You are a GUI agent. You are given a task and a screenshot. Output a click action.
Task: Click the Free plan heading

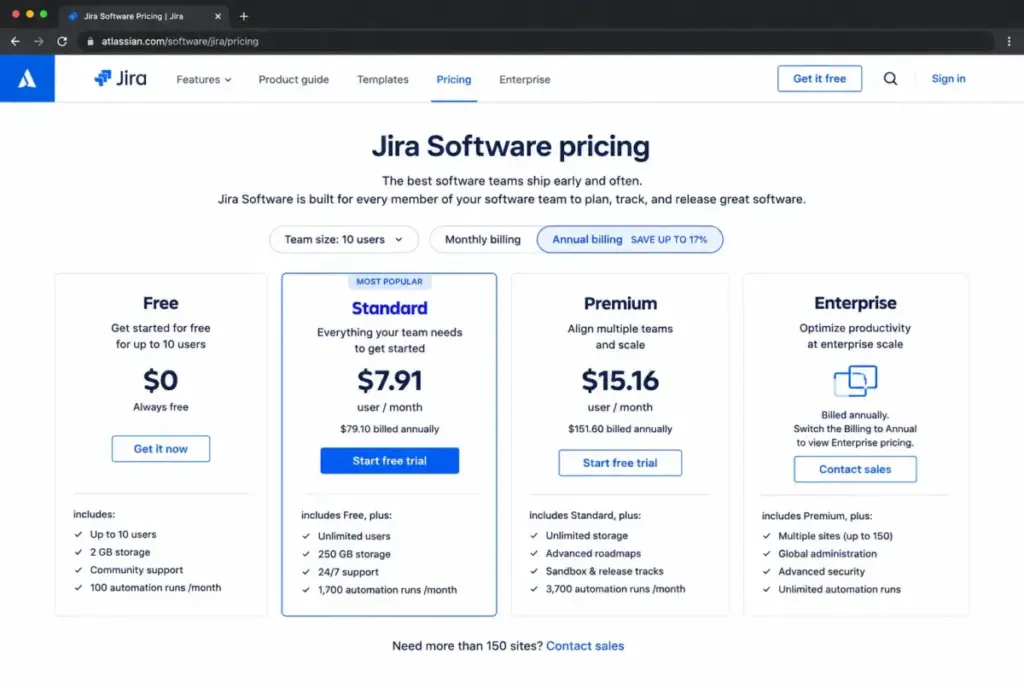(161, 303)
